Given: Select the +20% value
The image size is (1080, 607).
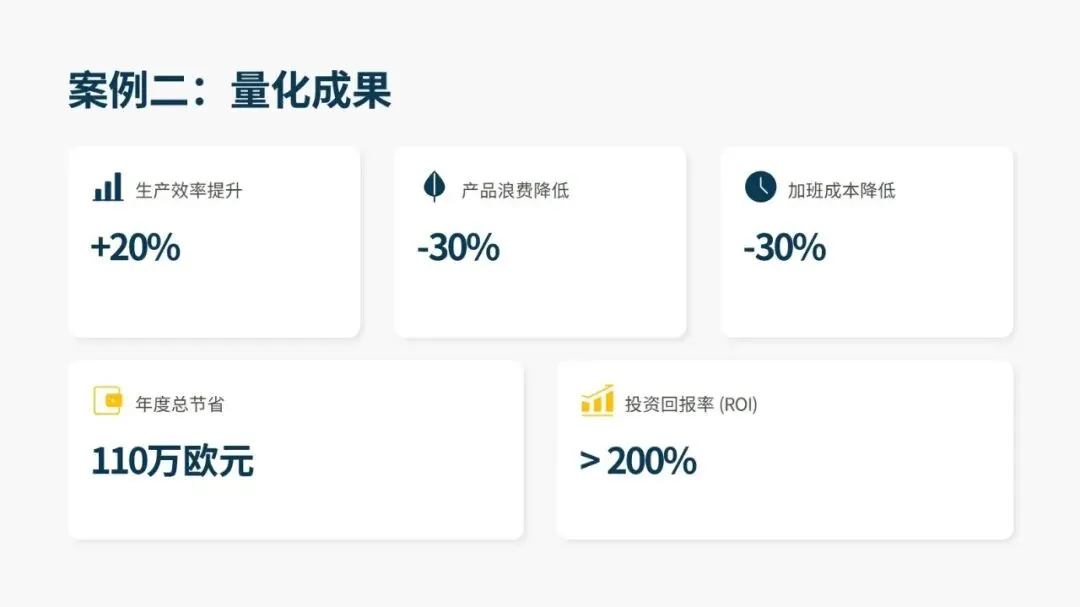Looking at the screenshot, I should tap(135, 247).
